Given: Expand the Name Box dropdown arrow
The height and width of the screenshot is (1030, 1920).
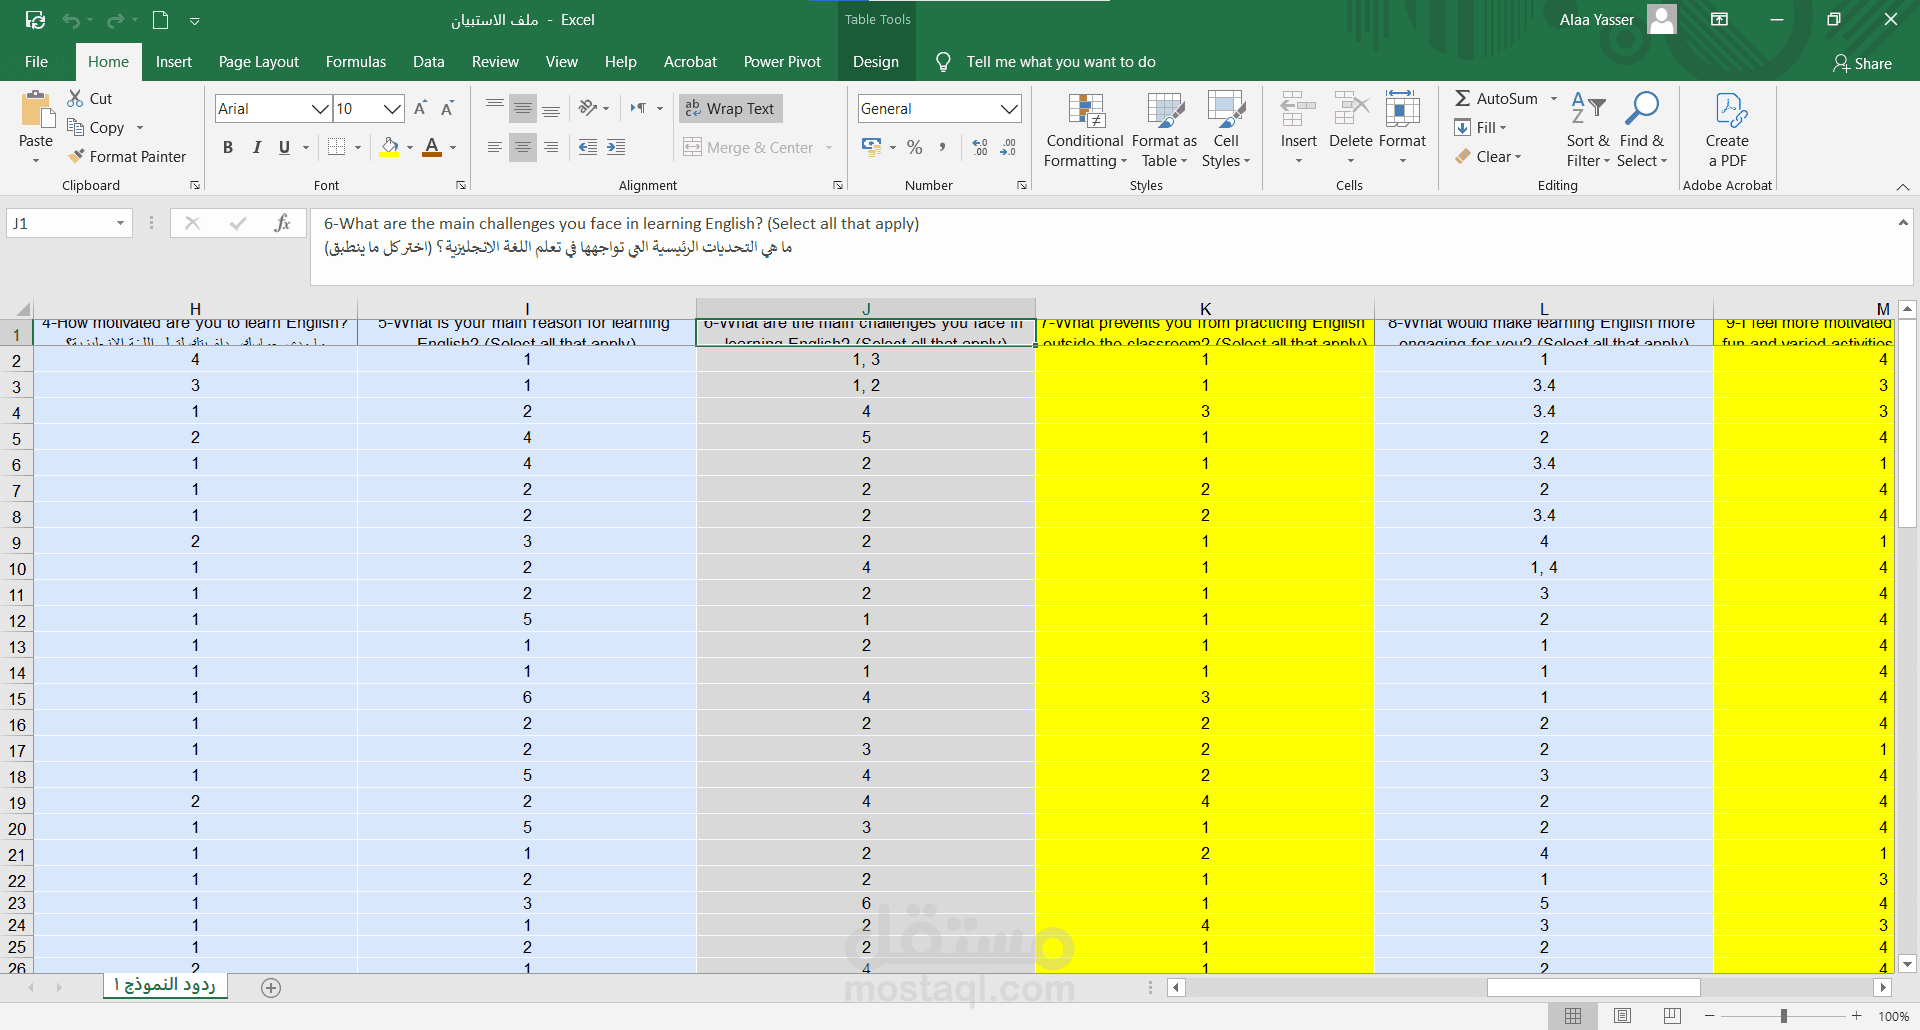Looking at the screenshot, I should tap(120, 223).
